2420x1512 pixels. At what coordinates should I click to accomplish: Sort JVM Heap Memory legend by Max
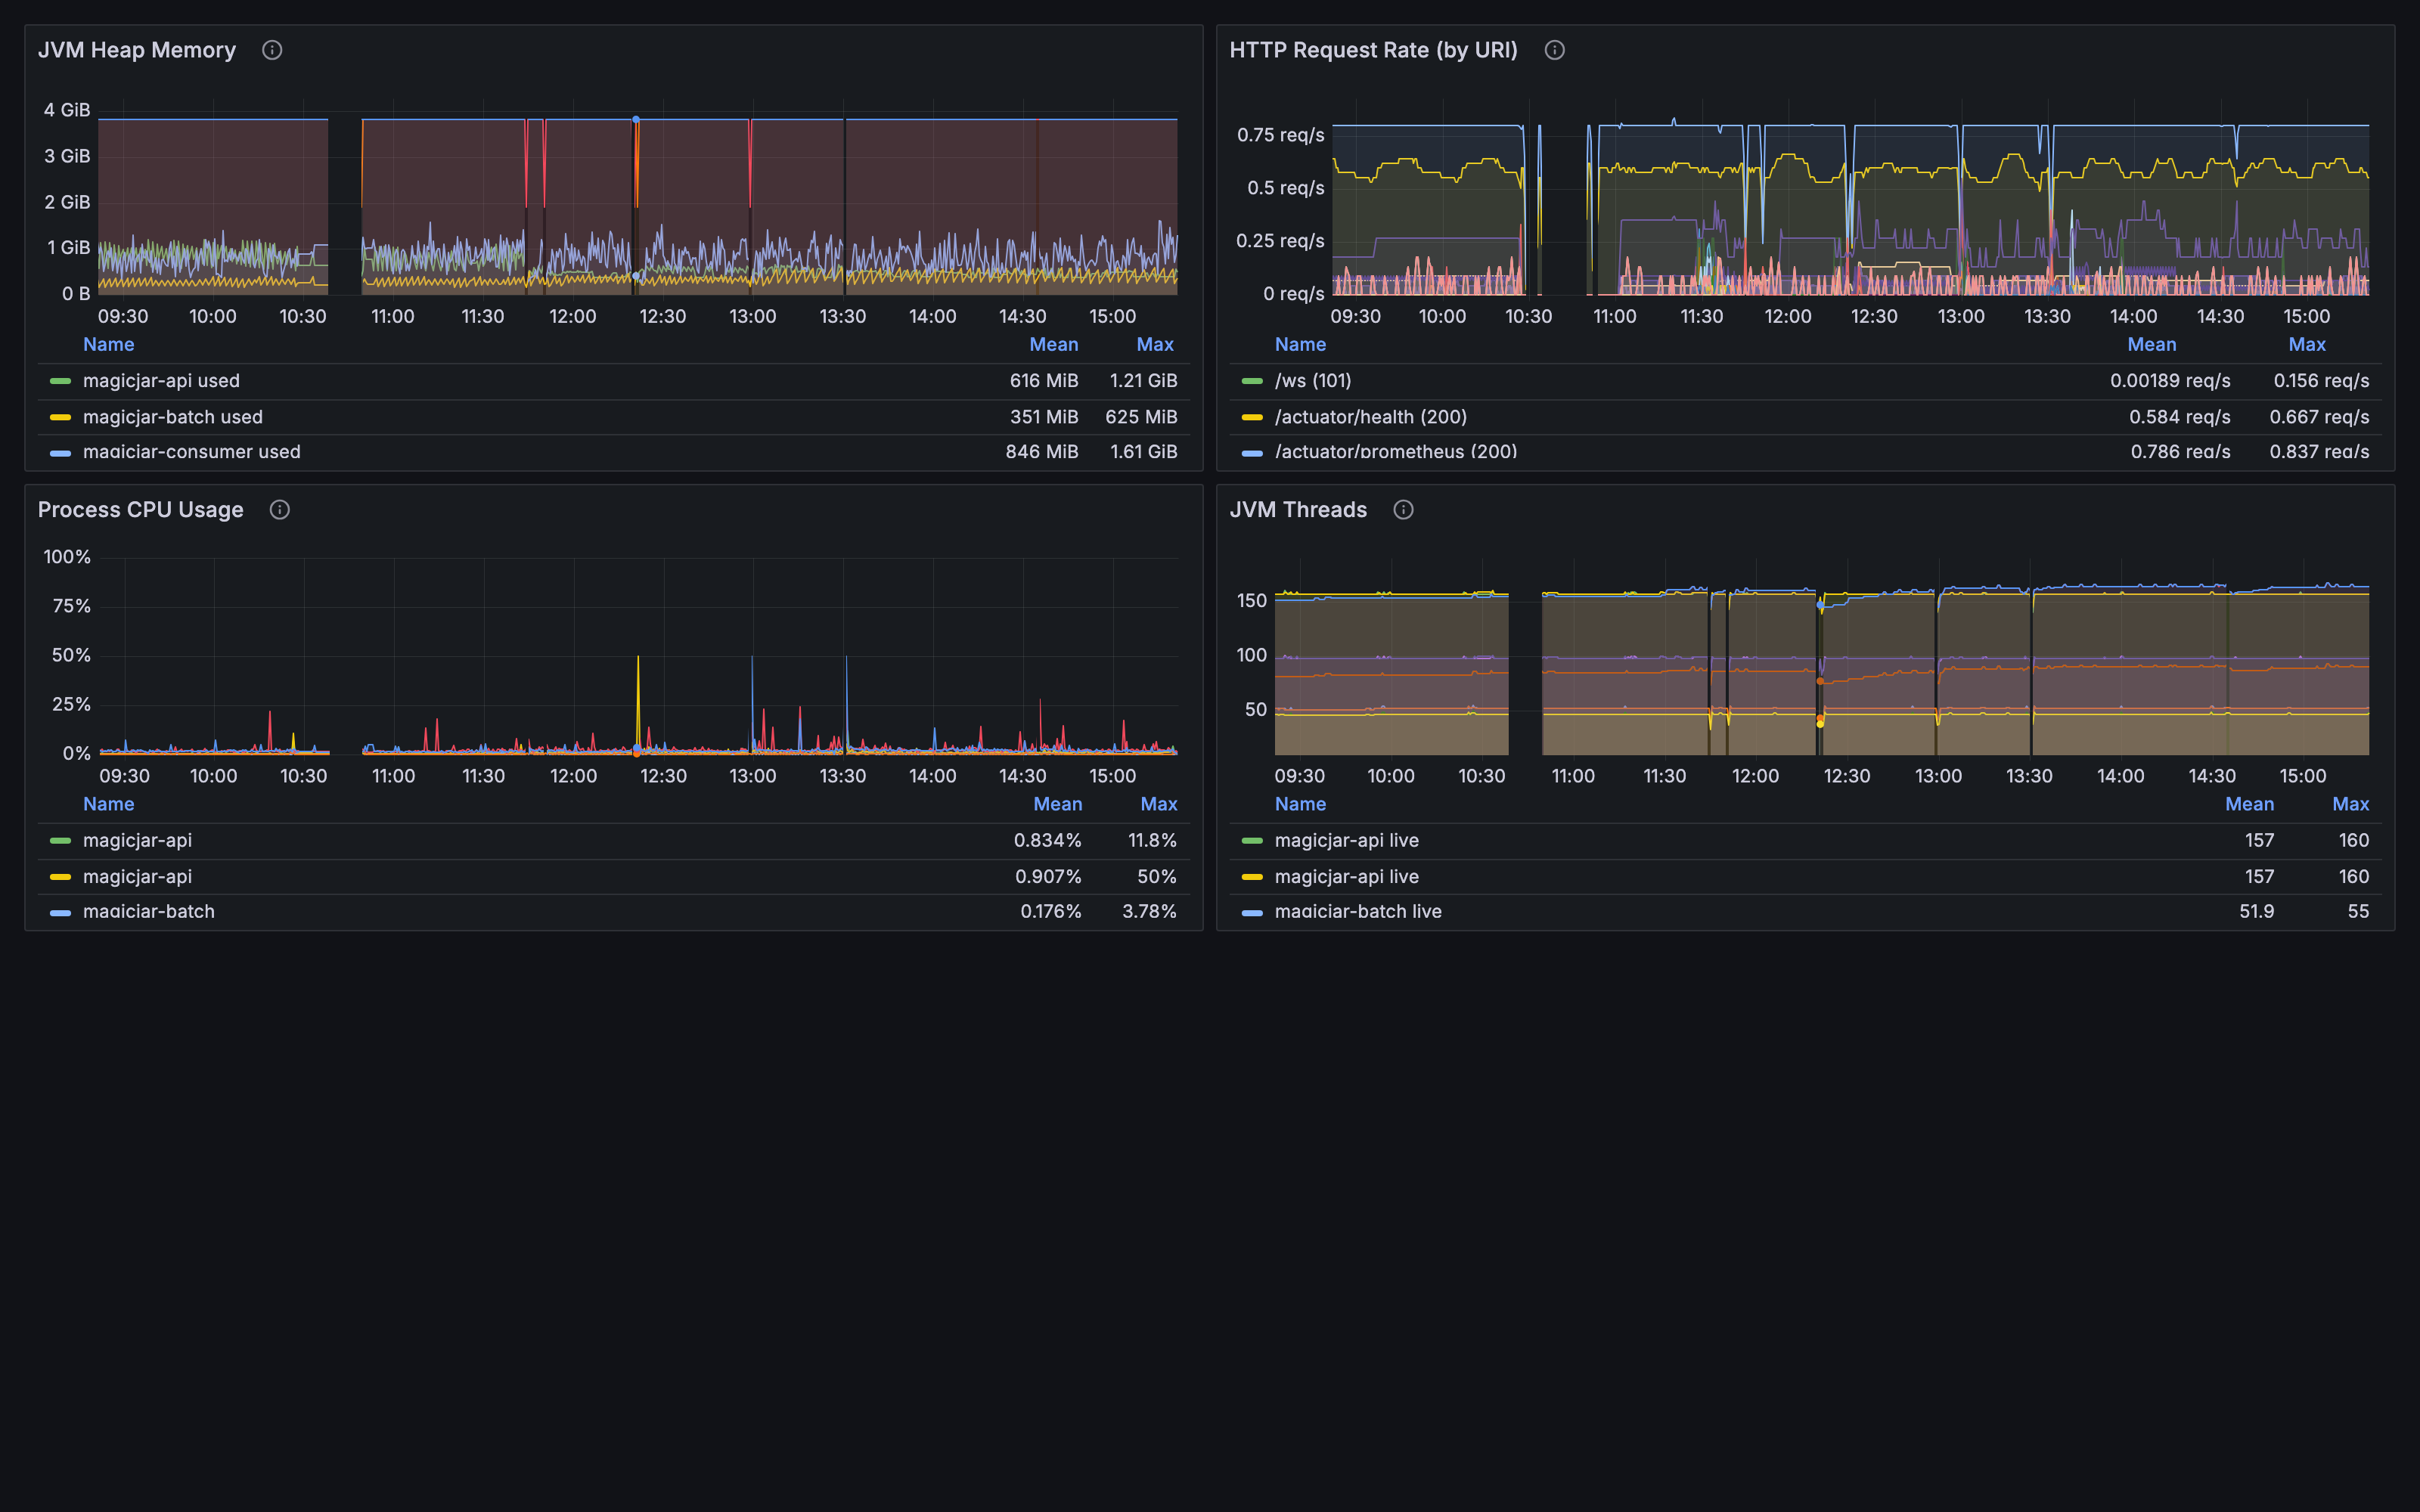pos(1155,344)
